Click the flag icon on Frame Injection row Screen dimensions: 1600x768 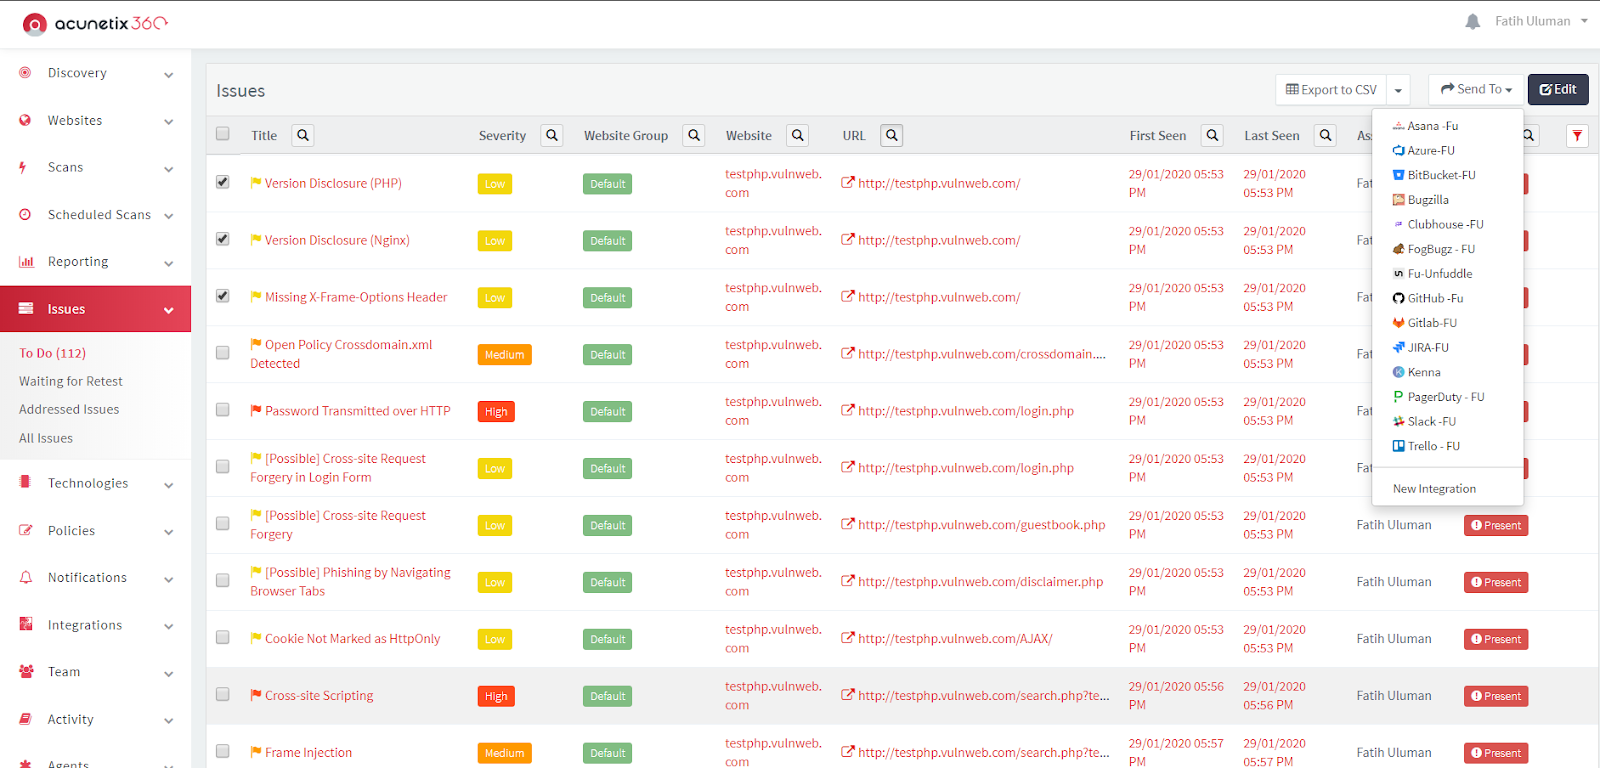click(256, 752)
